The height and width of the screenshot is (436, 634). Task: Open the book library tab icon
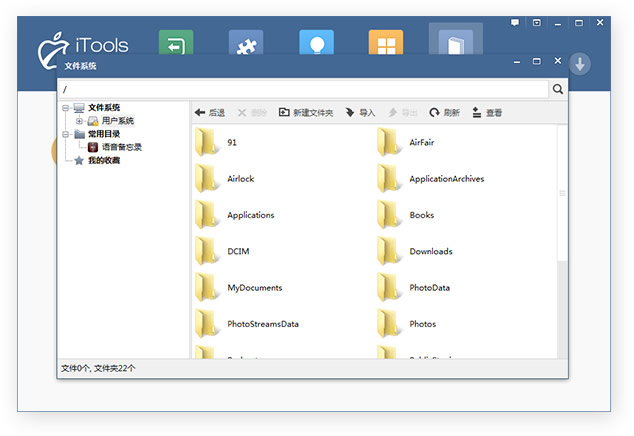[456, 40]
